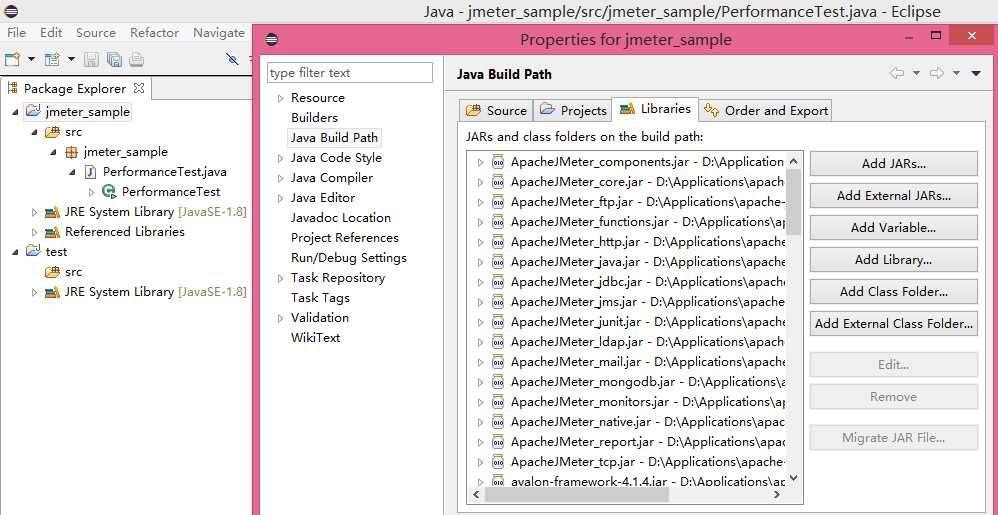Expand the Java Code Style category

[x=280, y=159]
